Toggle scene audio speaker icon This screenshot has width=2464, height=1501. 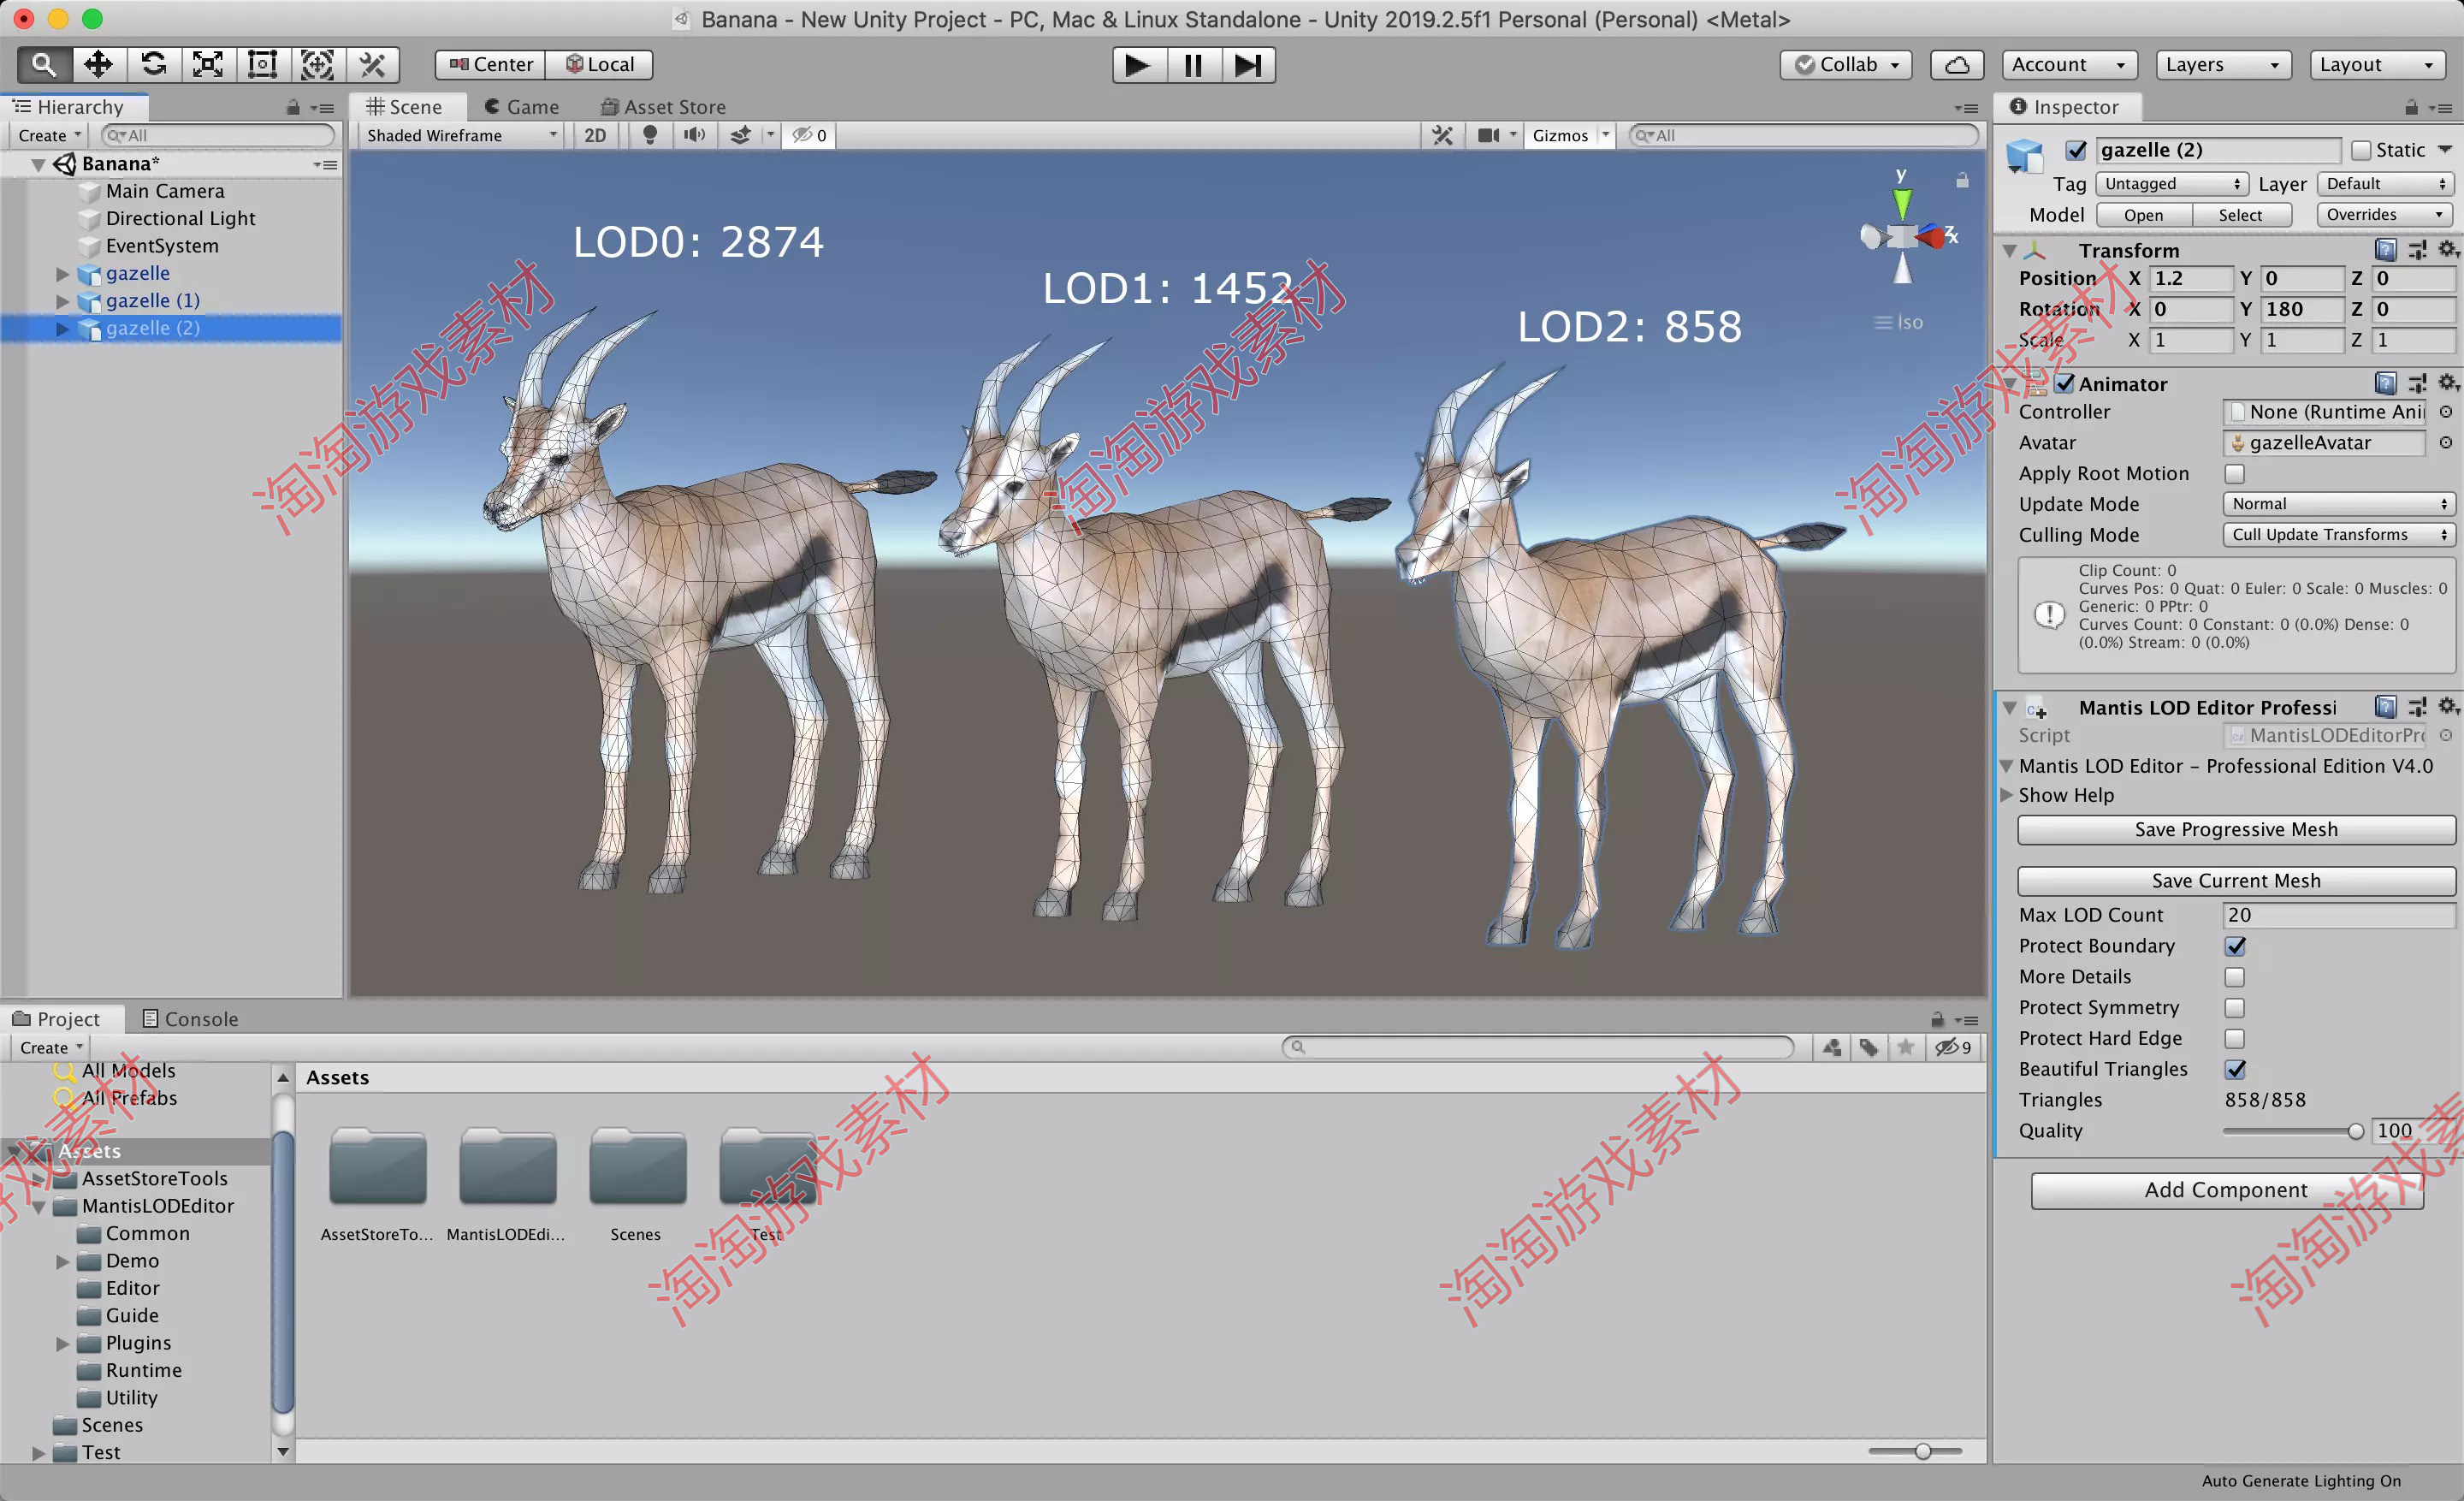[694, 135]
